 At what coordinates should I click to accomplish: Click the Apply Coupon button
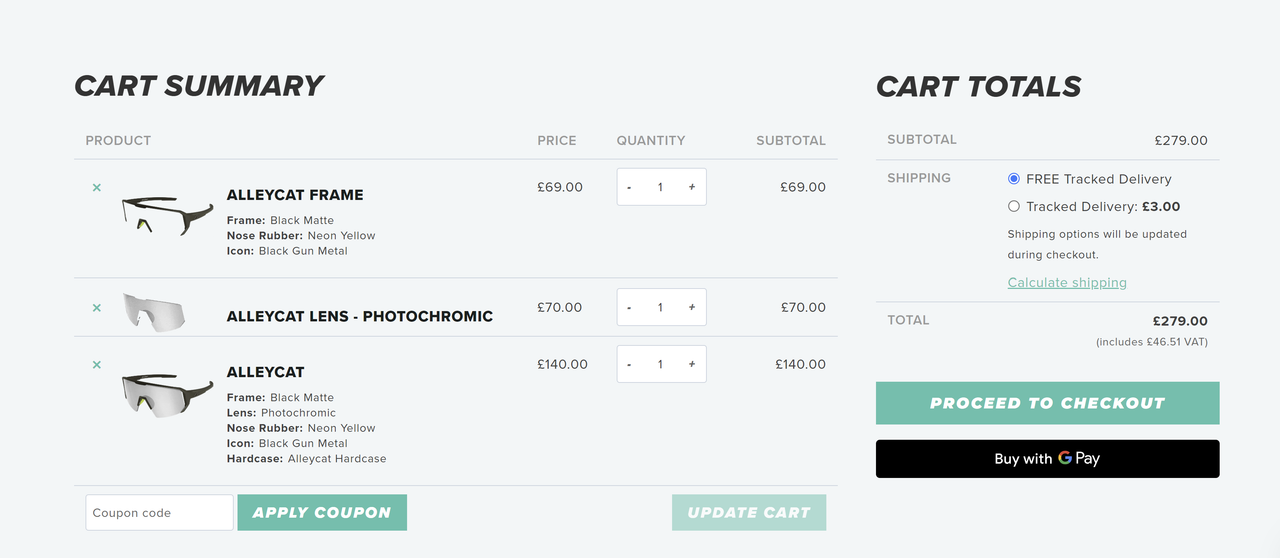[322, 512]
